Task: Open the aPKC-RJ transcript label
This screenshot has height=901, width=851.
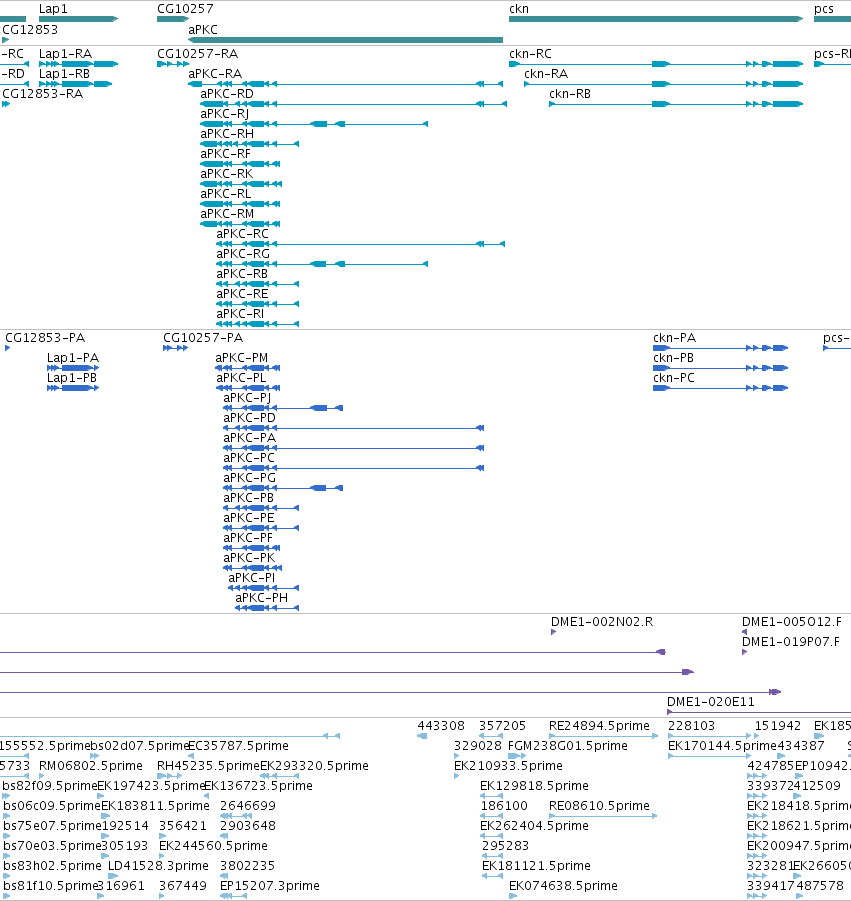Action: tap(224, 114)
